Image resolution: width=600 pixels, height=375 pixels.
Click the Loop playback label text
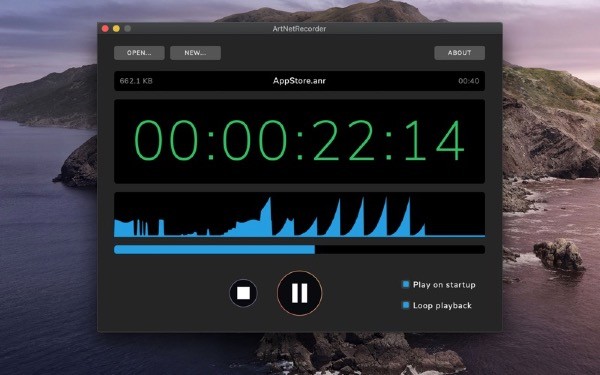(442, 306)
